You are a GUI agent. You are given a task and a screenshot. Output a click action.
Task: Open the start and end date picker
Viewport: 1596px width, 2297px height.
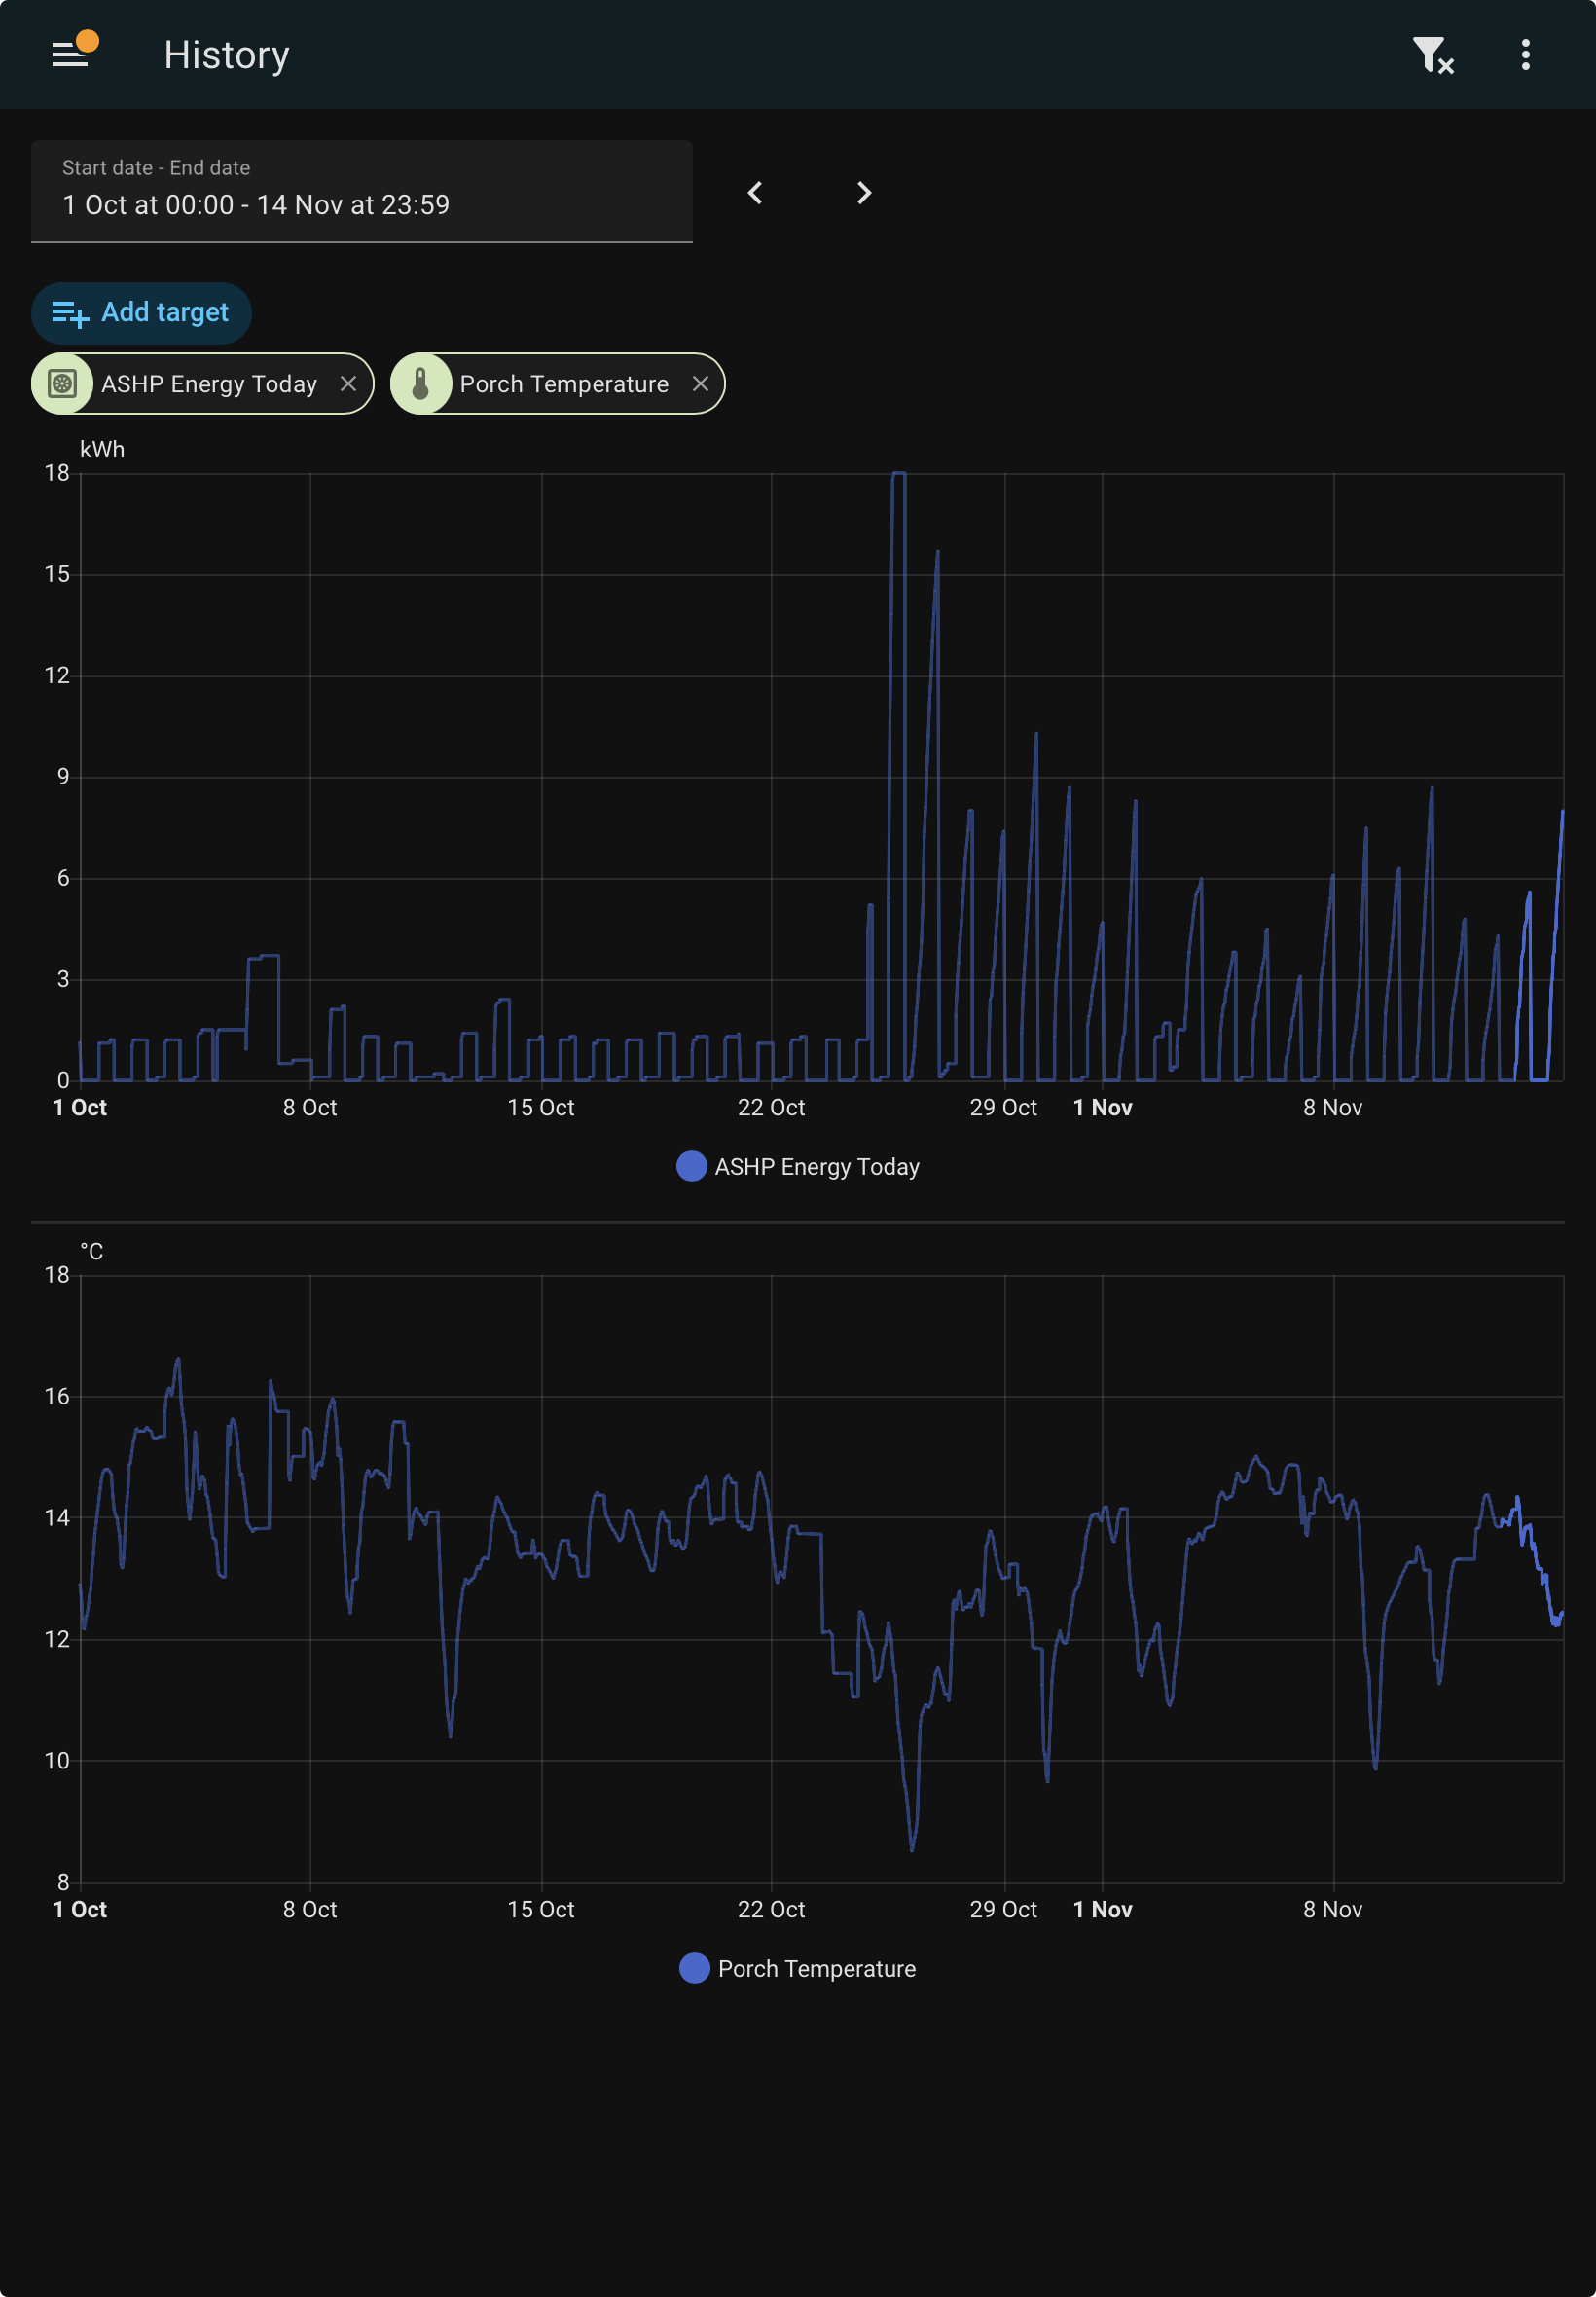[x=362, y=191]
